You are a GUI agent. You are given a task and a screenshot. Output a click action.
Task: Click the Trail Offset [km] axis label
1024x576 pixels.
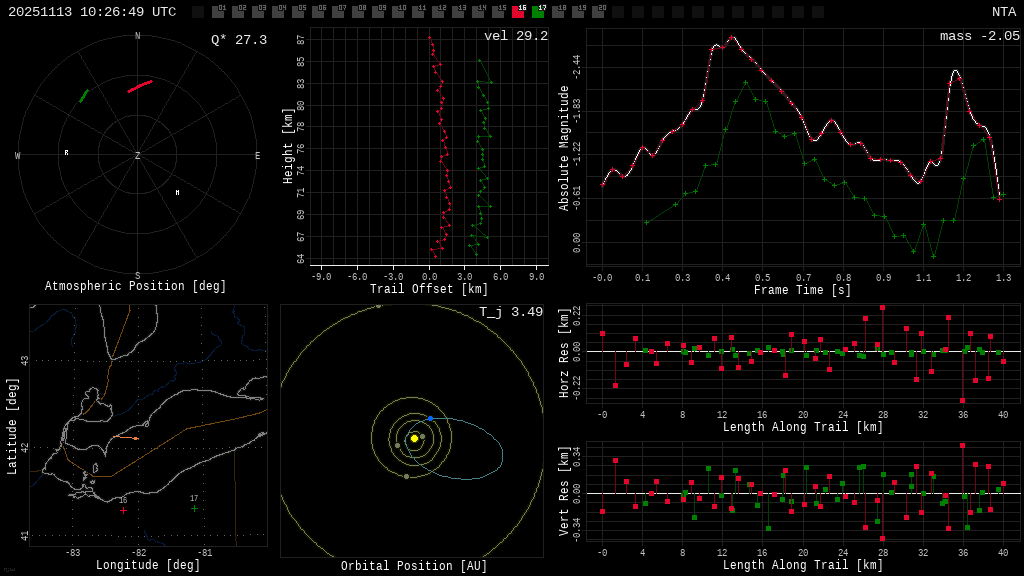tap(428, 289)
